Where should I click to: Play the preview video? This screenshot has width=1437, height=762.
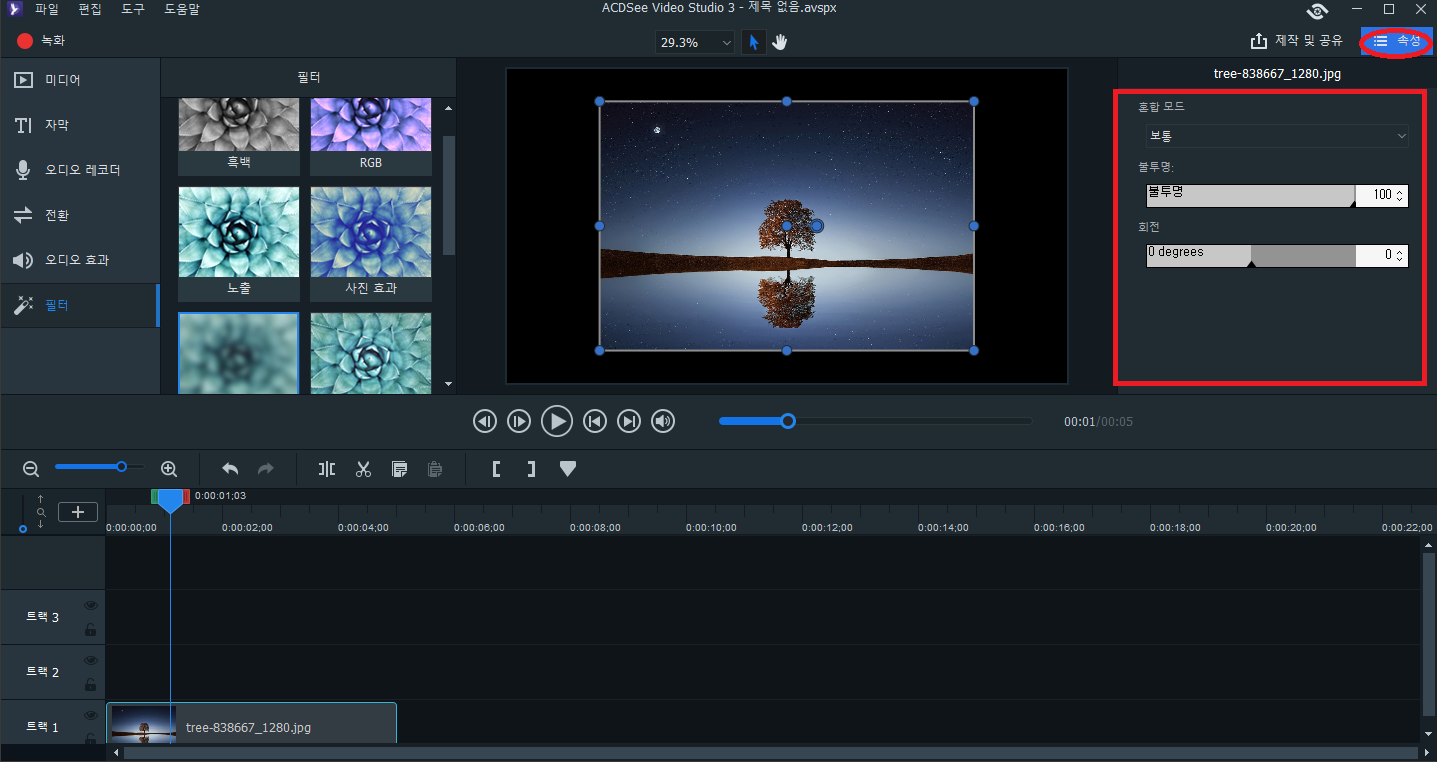pyautogui.click(x=557, y=421)
